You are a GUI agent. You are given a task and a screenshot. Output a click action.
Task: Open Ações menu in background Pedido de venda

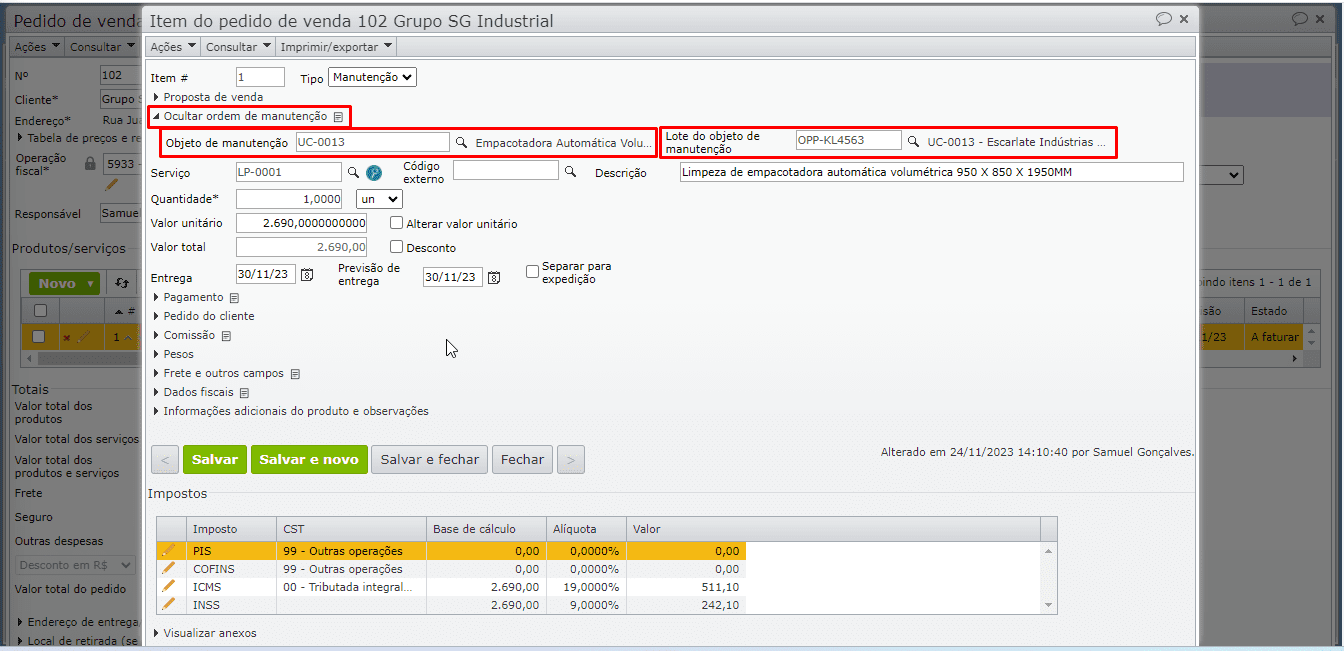tap(37, 47)
